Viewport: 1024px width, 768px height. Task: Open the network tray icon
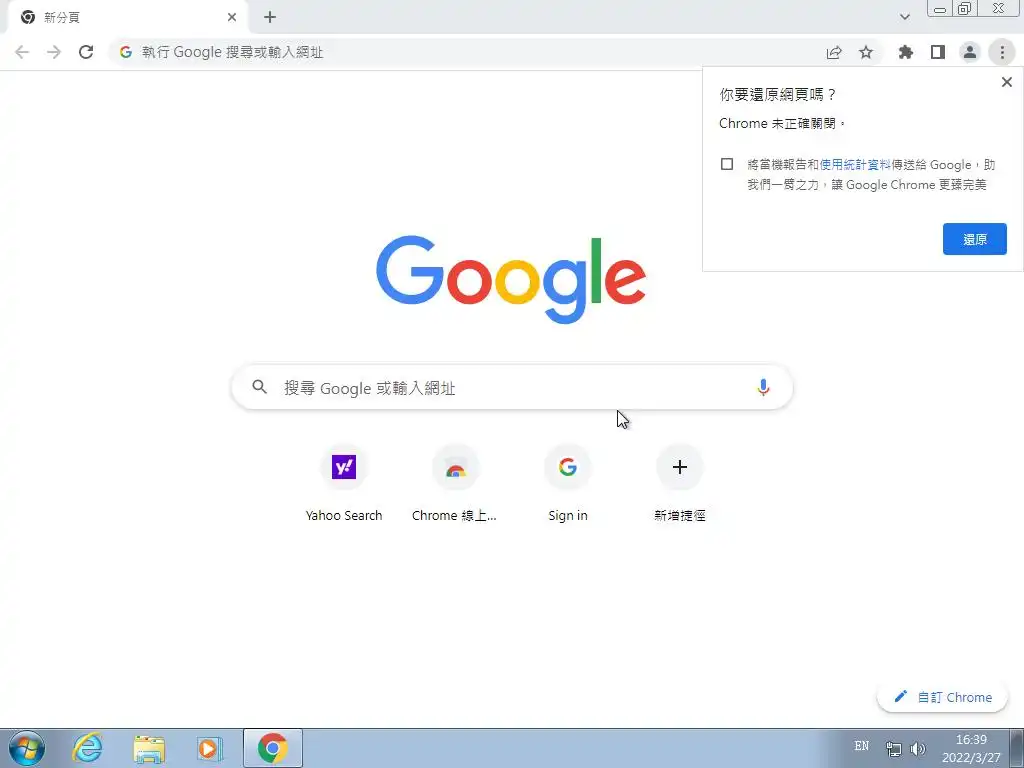tap(893, 749)
